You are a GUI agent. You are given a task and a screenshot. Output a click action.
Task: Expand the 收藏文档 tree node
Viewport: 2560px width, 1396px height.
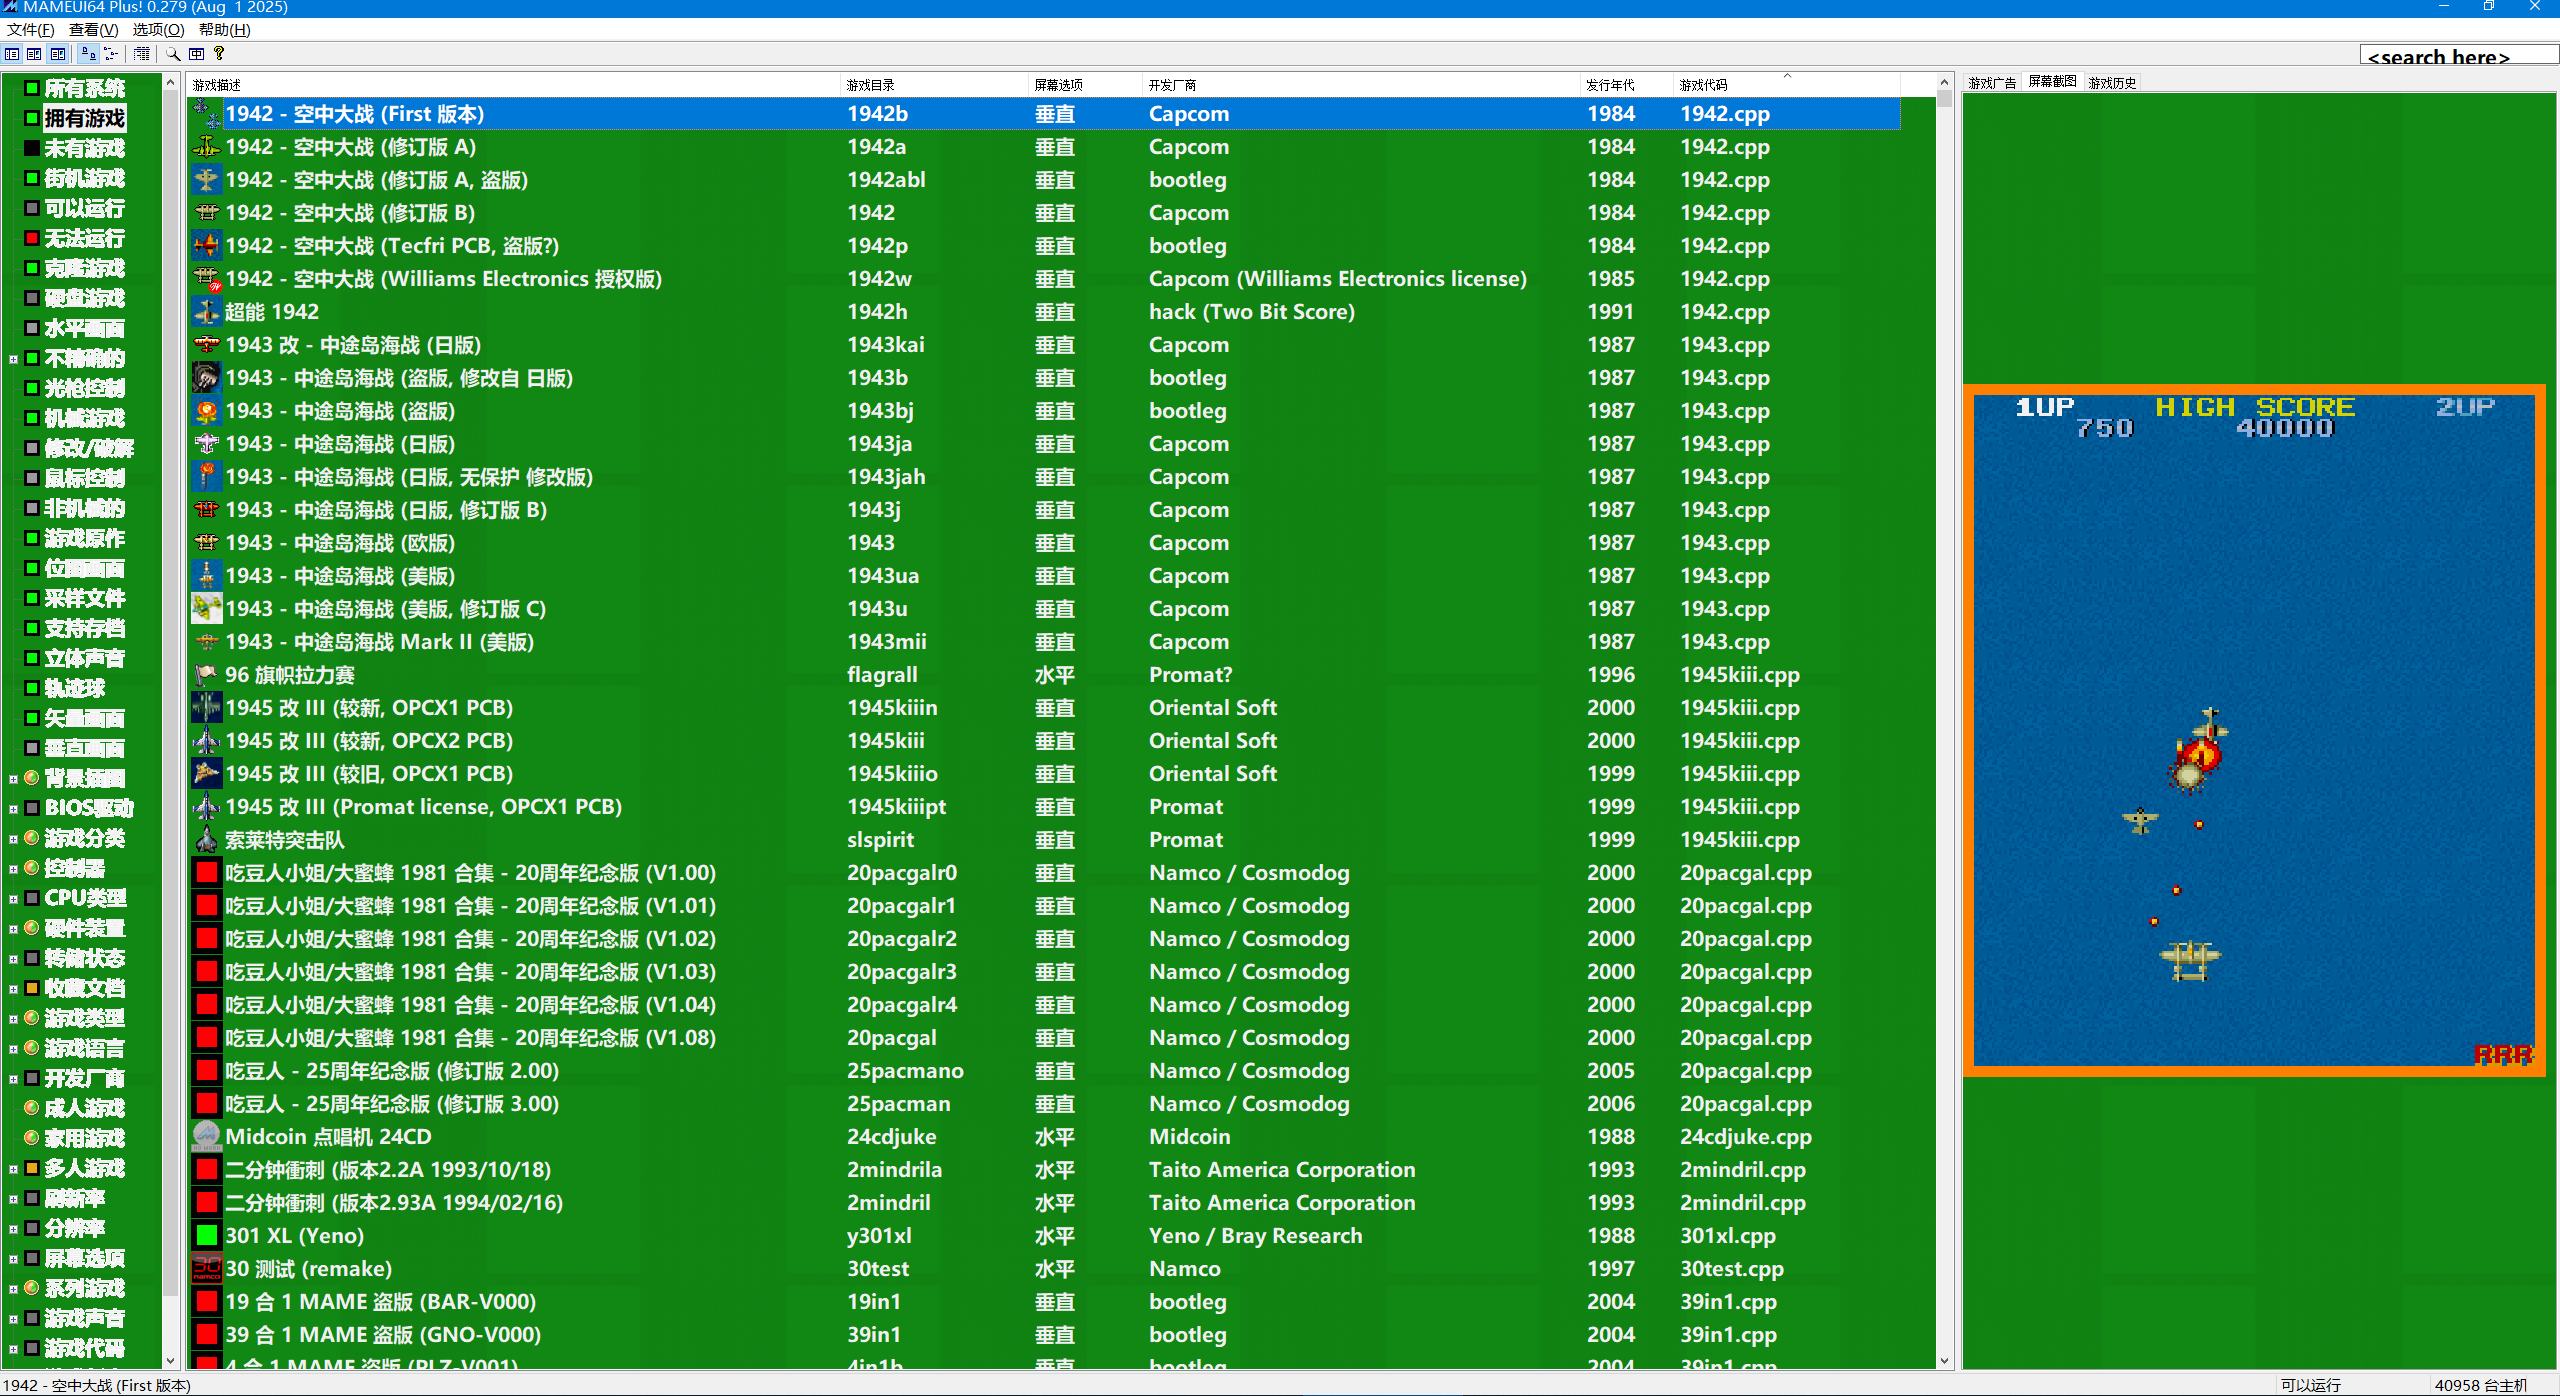[x=13, y=989]
